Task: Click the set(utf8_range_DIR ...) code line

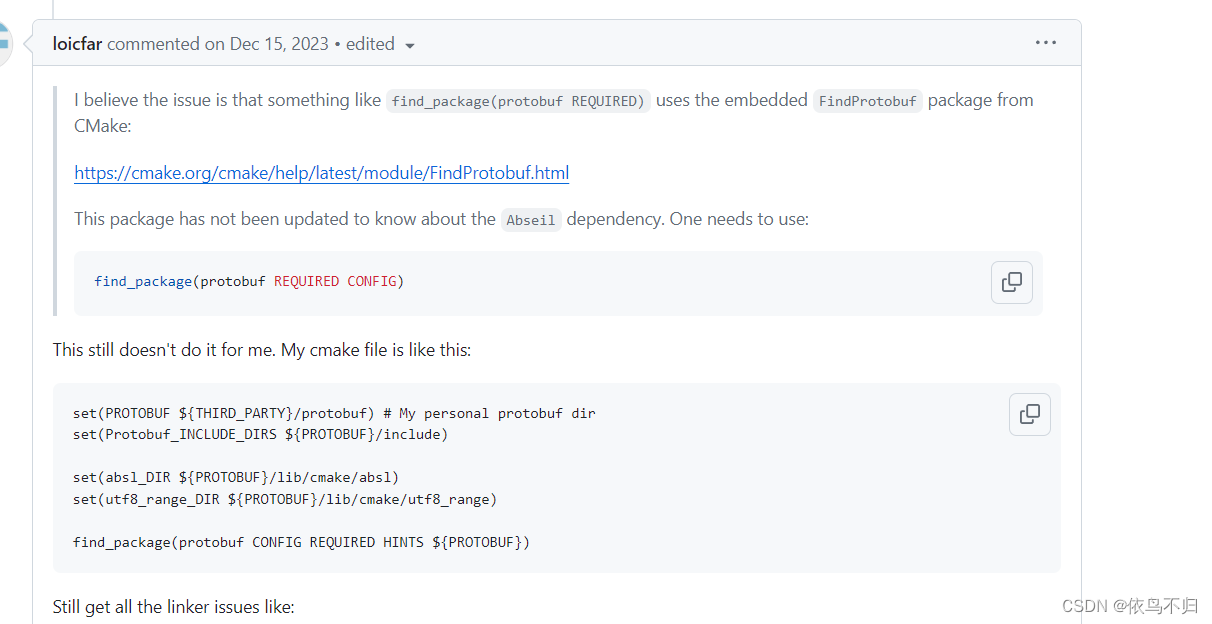Action: pos(284,499)
